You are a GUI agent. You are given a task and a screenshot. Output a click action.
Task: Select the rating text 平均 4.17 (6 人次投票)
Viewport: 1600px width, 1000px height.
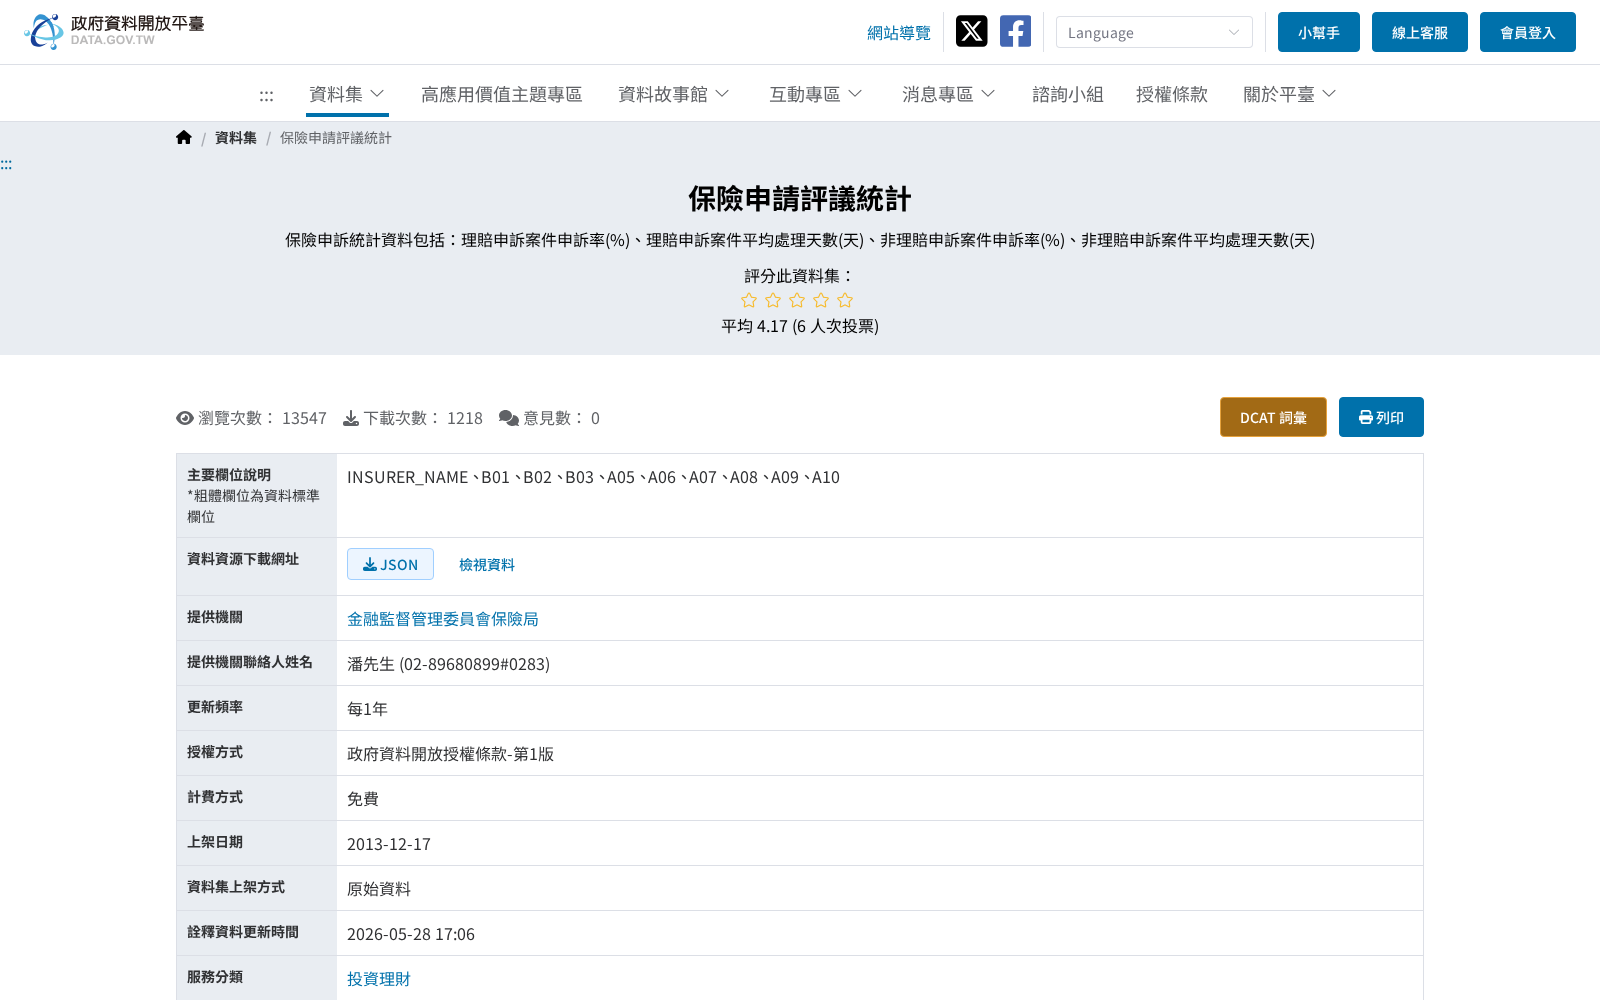click(x=800, y=326)
